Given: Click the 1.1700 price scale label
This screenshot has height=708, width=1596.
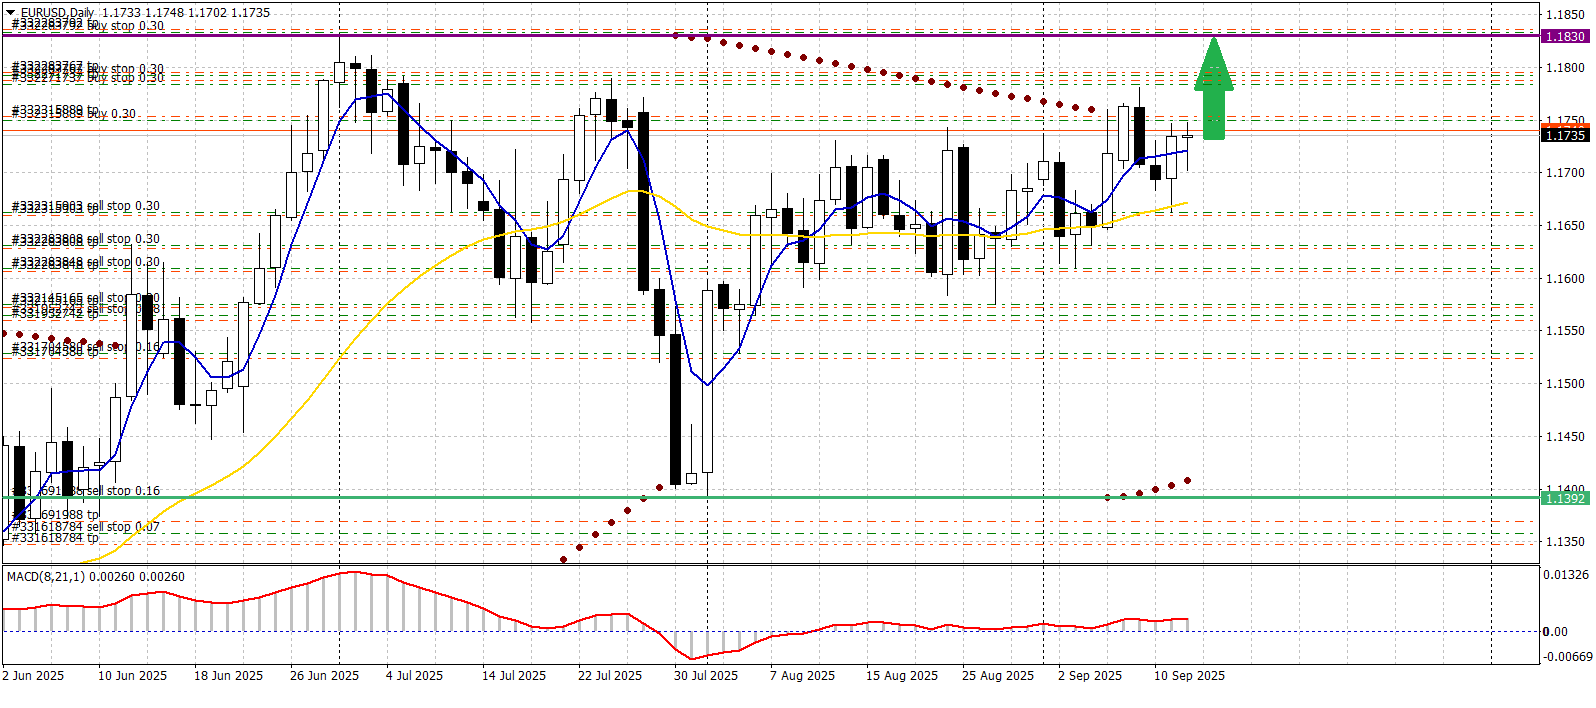Looking at the screenshot, I should (x=1565, y=173).
